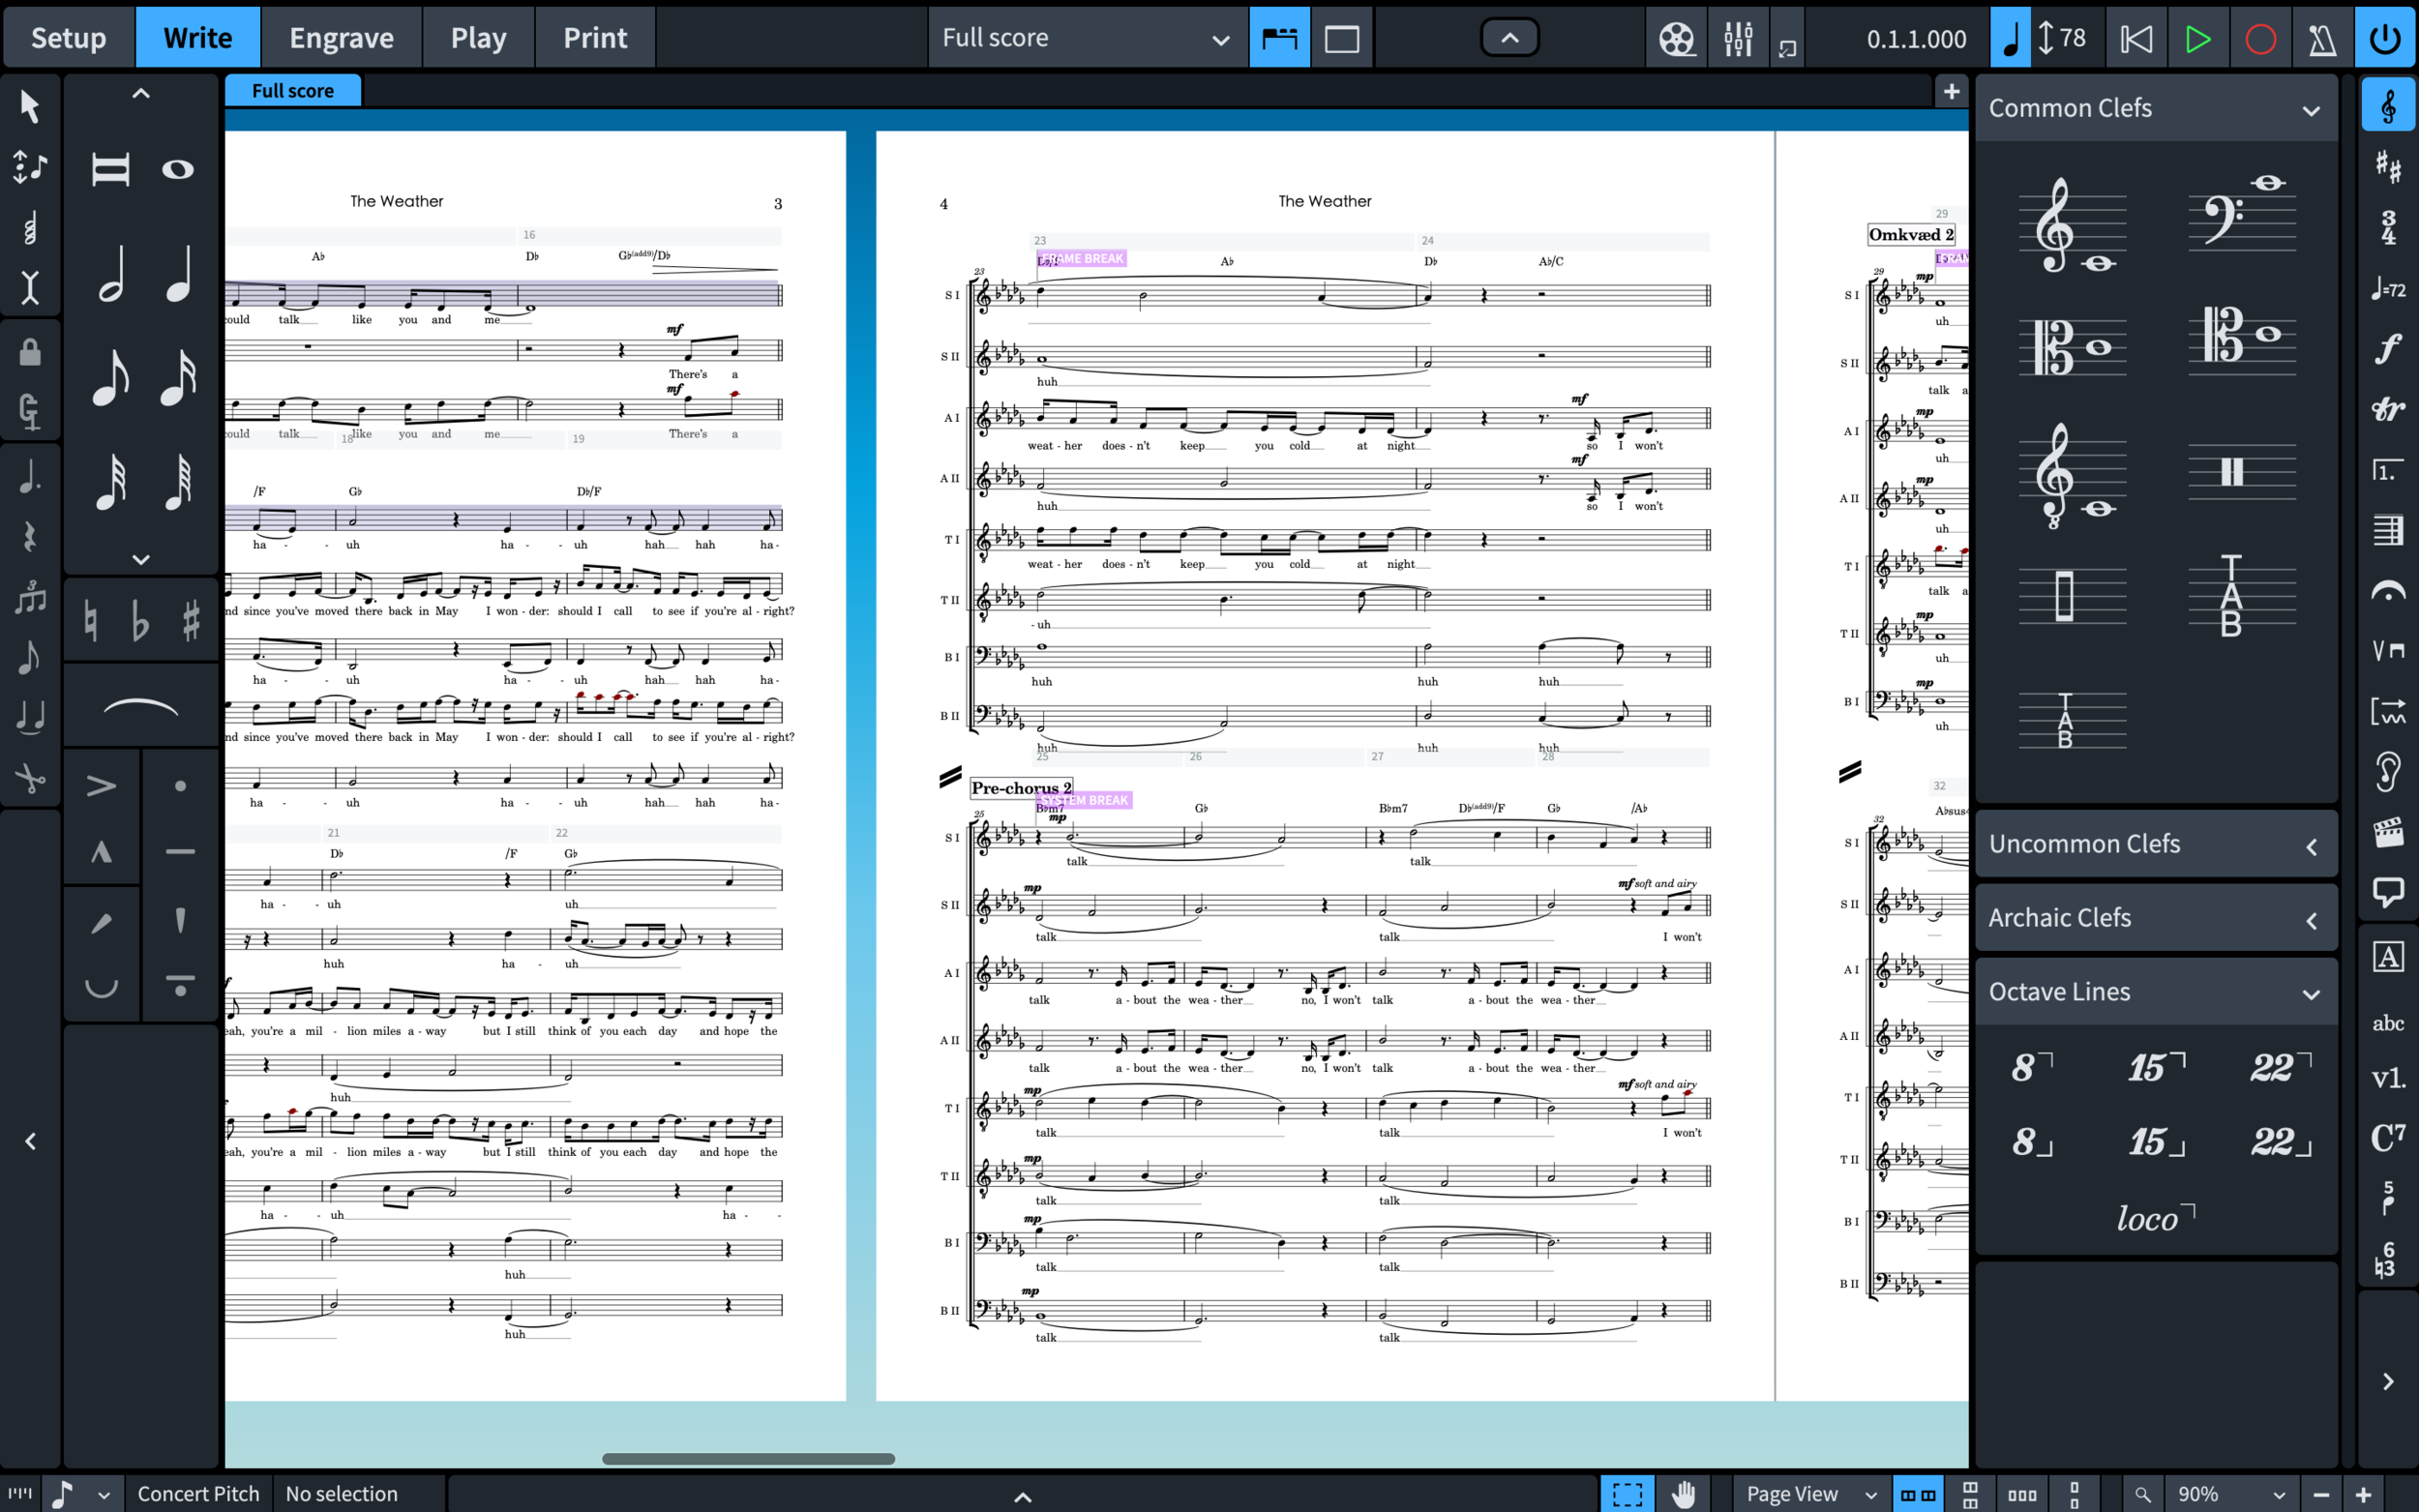Enable the marquee selection tool
The image size is (2419, 1512).
pos(1627,1494)
